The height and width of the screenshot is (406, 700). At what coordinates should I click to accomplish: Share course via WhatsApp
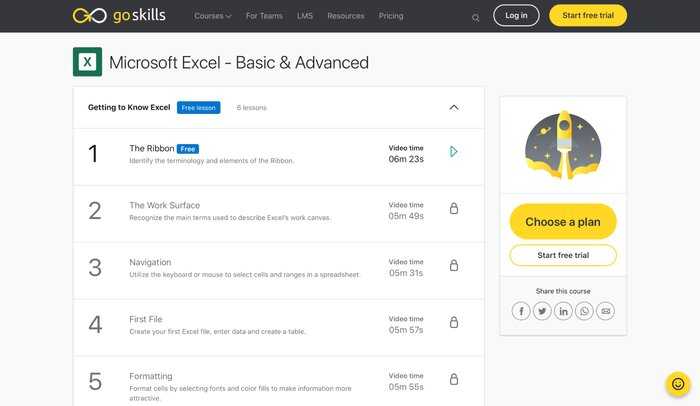click(584, 311)
